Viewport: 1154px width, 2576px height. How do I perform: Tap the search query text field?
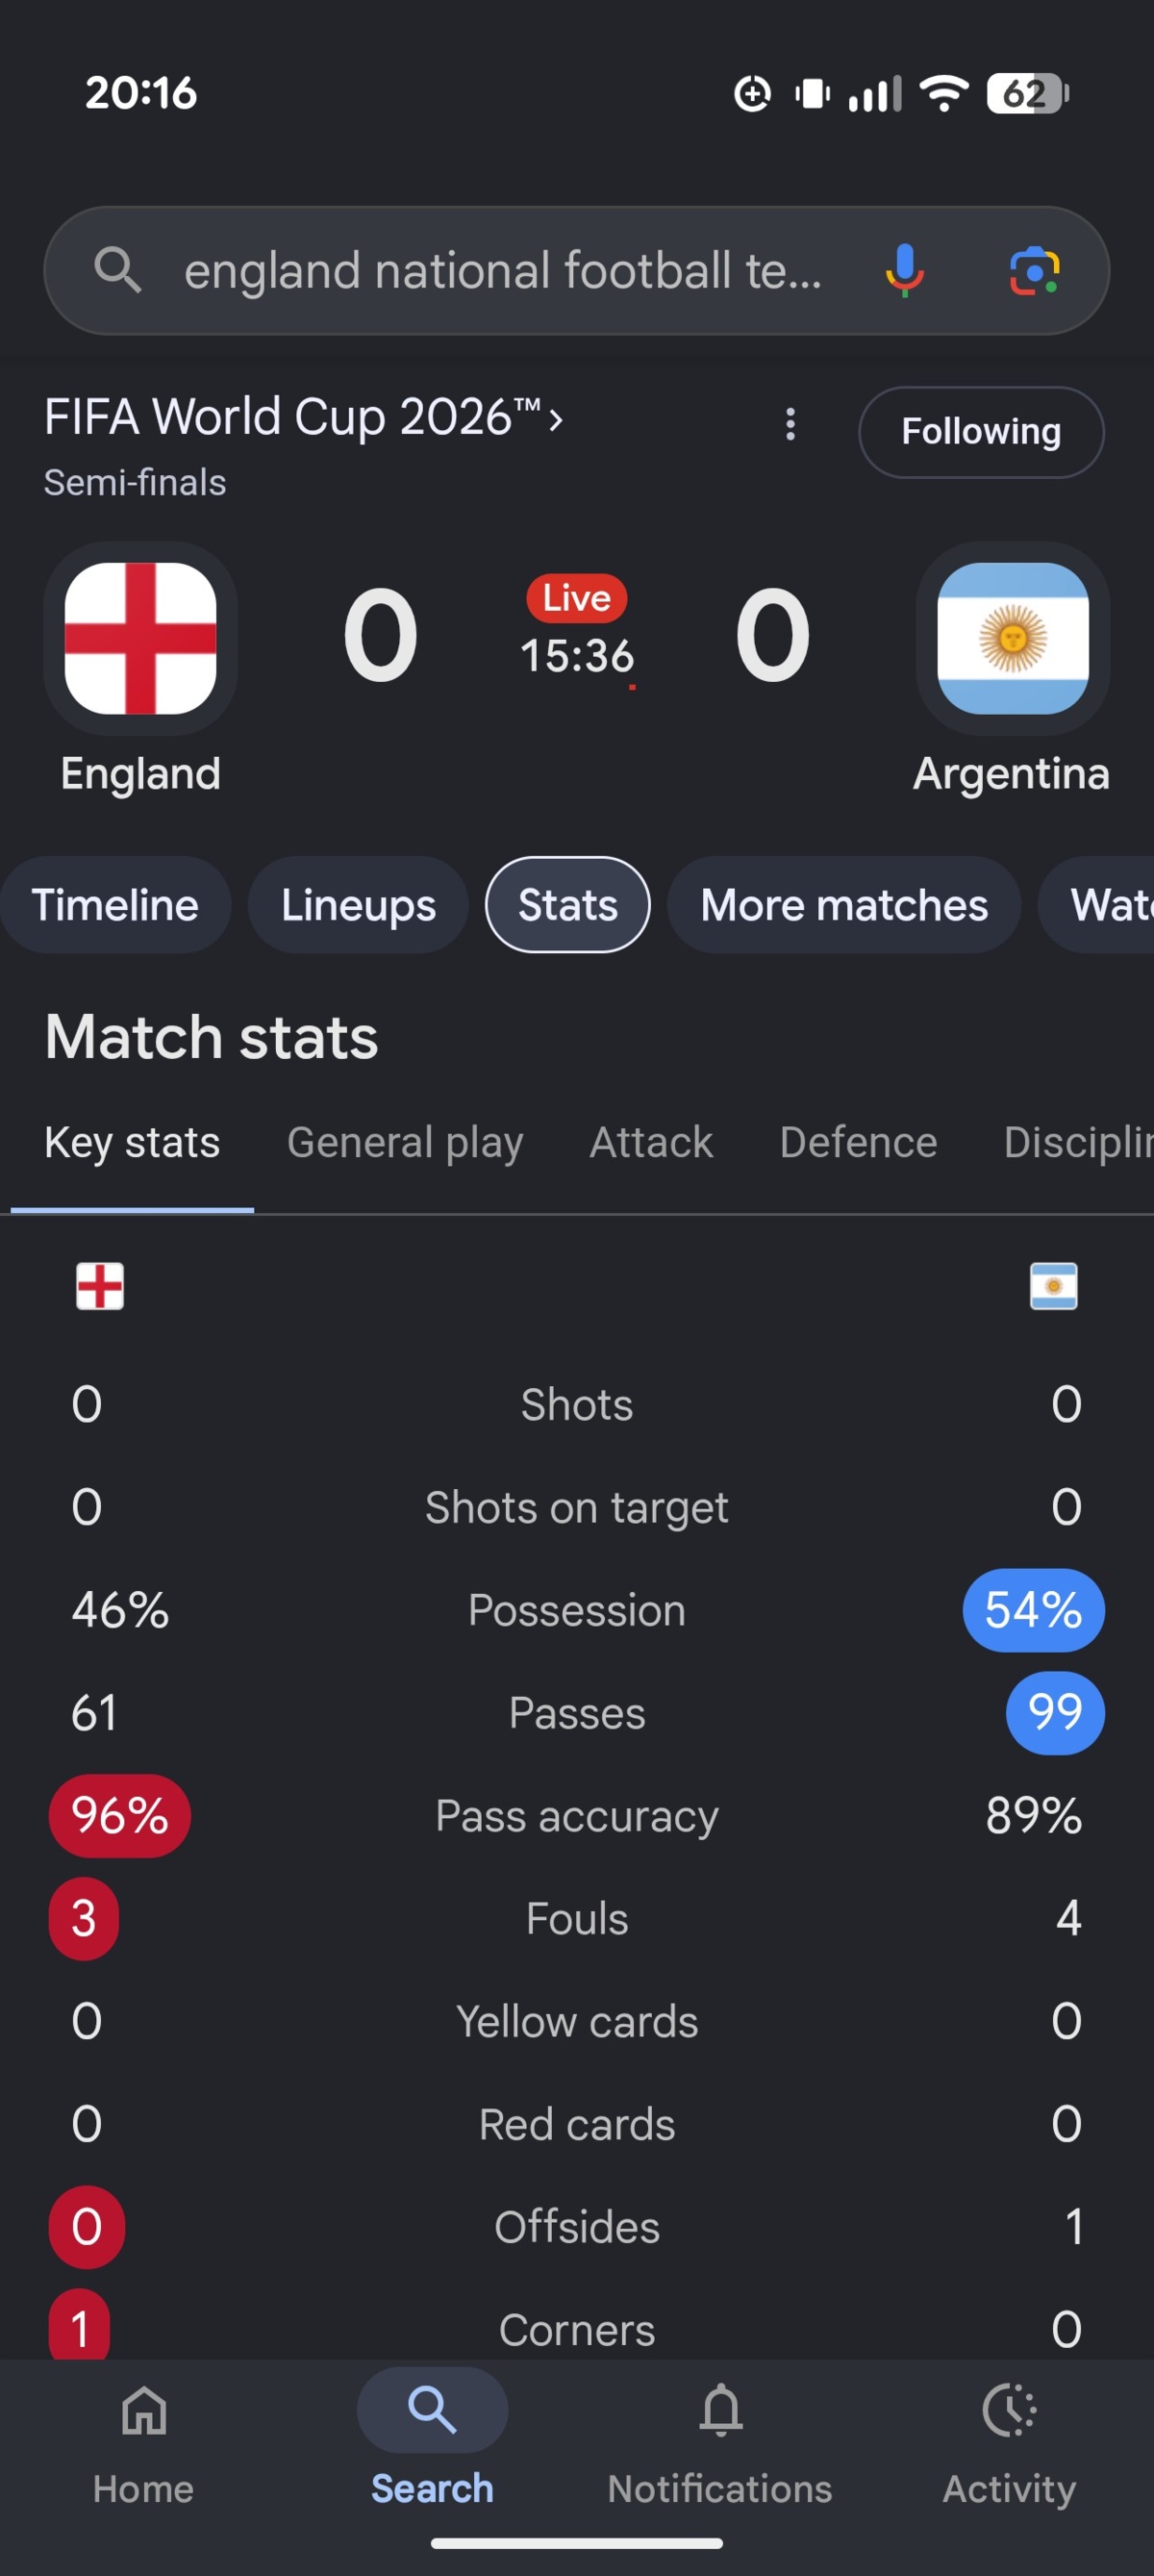pyautogui.click(x=503, y=271)
